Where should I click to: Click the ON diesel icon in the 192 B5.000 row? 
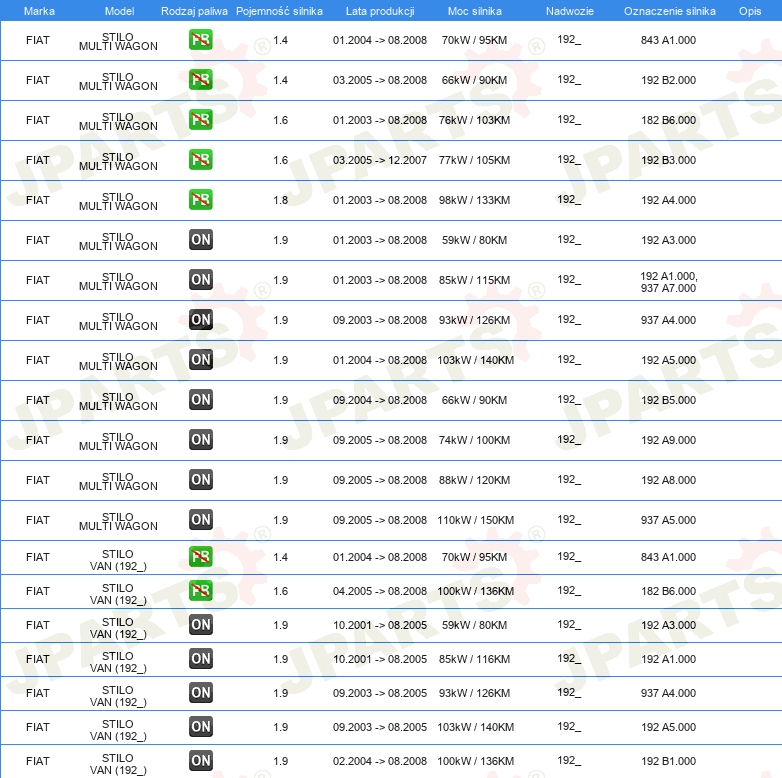tap(200, 400)
